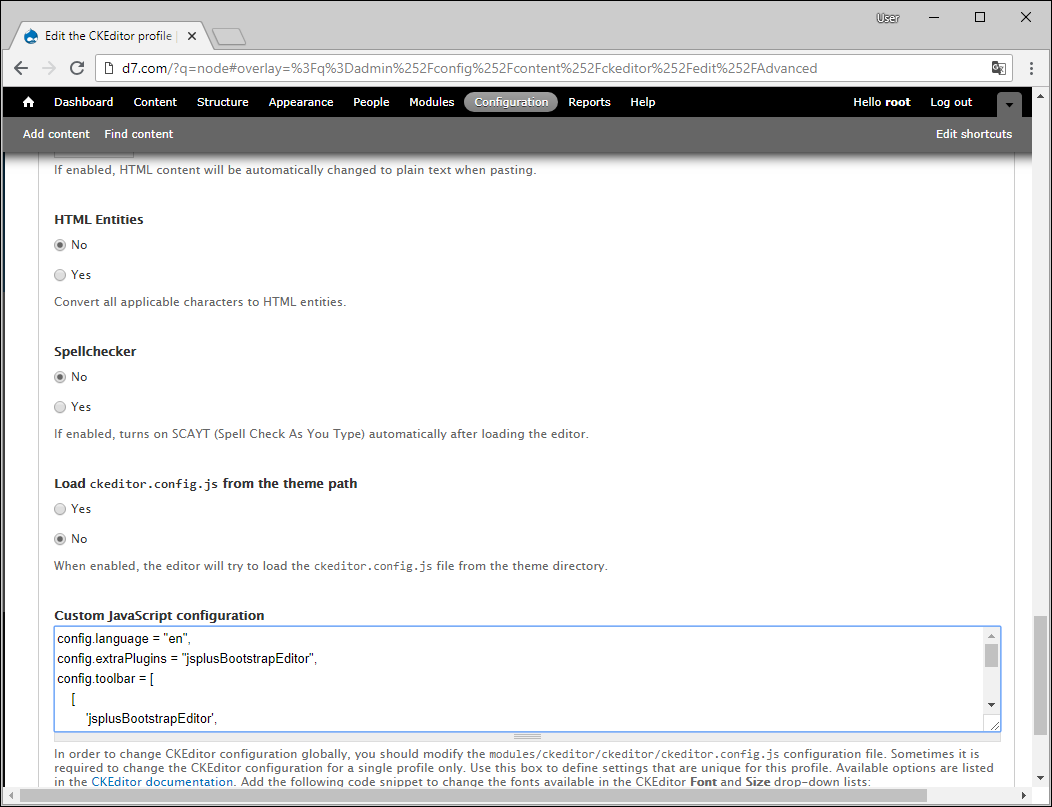The width and height of the screenshot is (1052, 807).
Task: Select Yes for Spellchecker
Action: click(60, 407)
